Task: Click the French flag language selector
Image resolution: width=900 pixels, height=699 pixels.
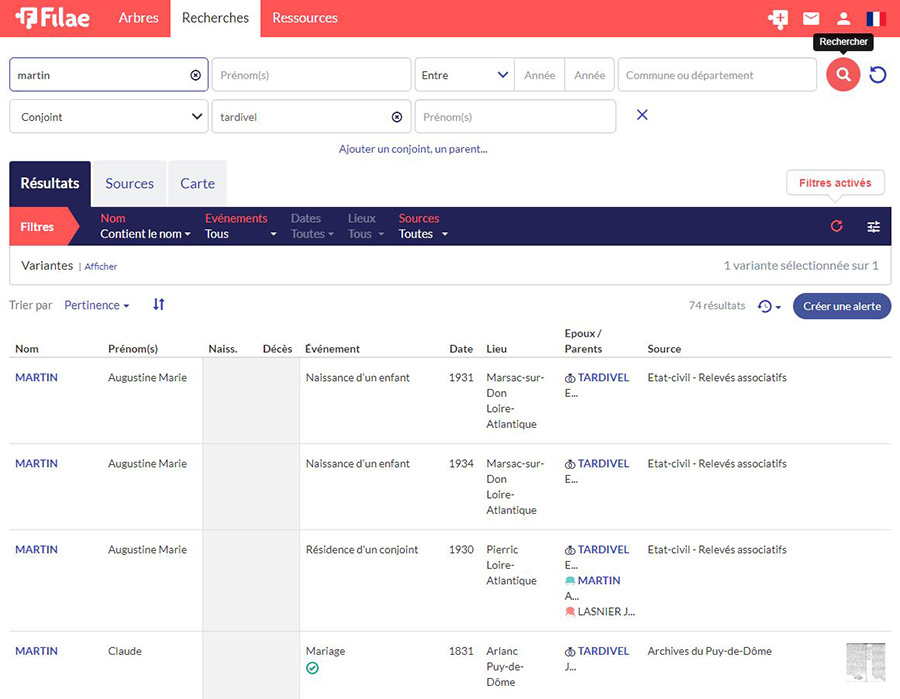Action: coord(876,18)
